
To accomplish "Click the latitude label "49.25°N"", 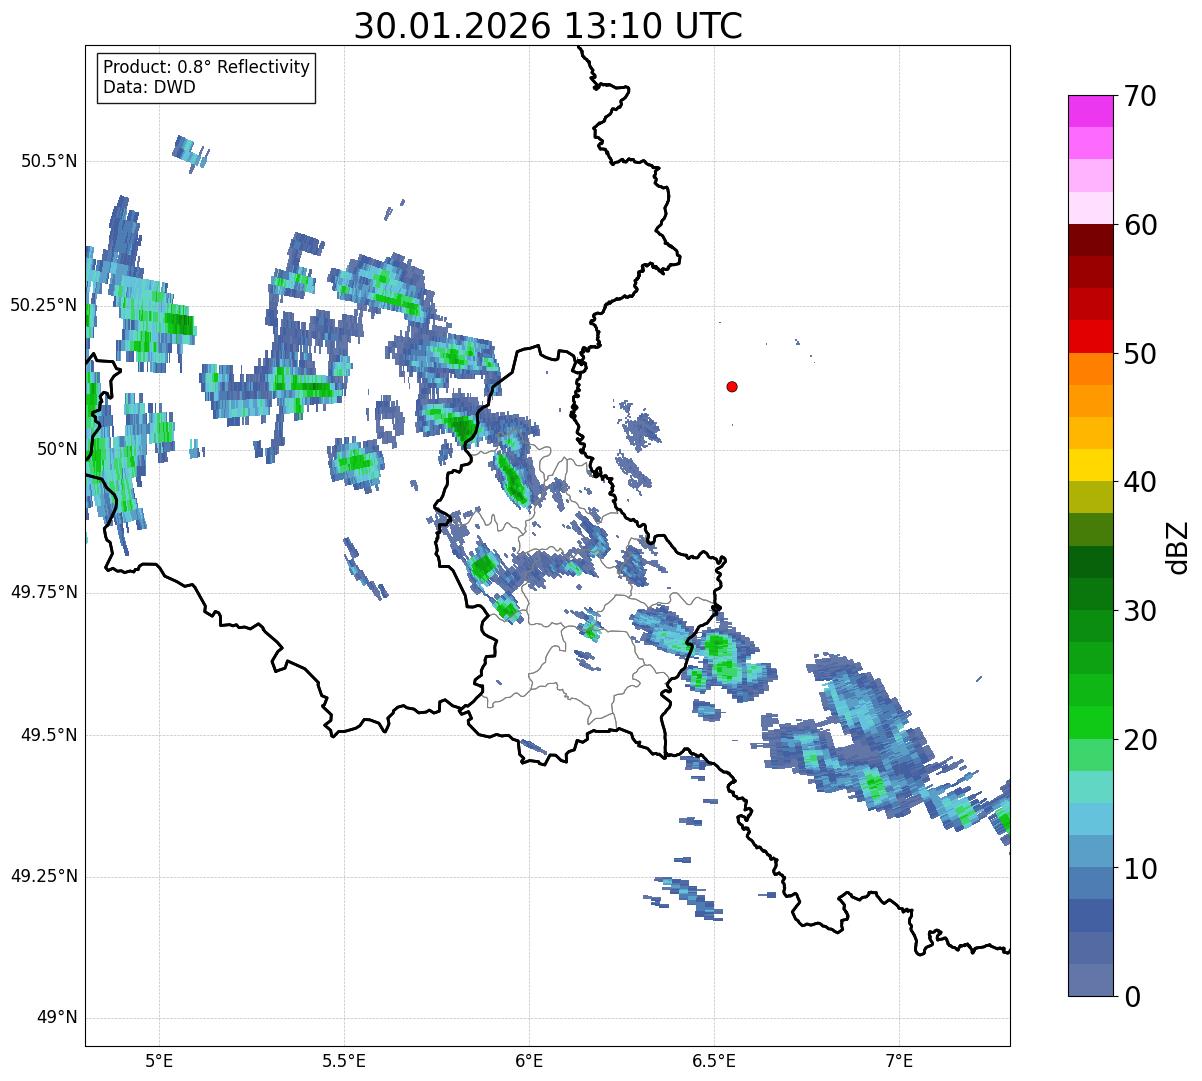I will click(43, 876).
